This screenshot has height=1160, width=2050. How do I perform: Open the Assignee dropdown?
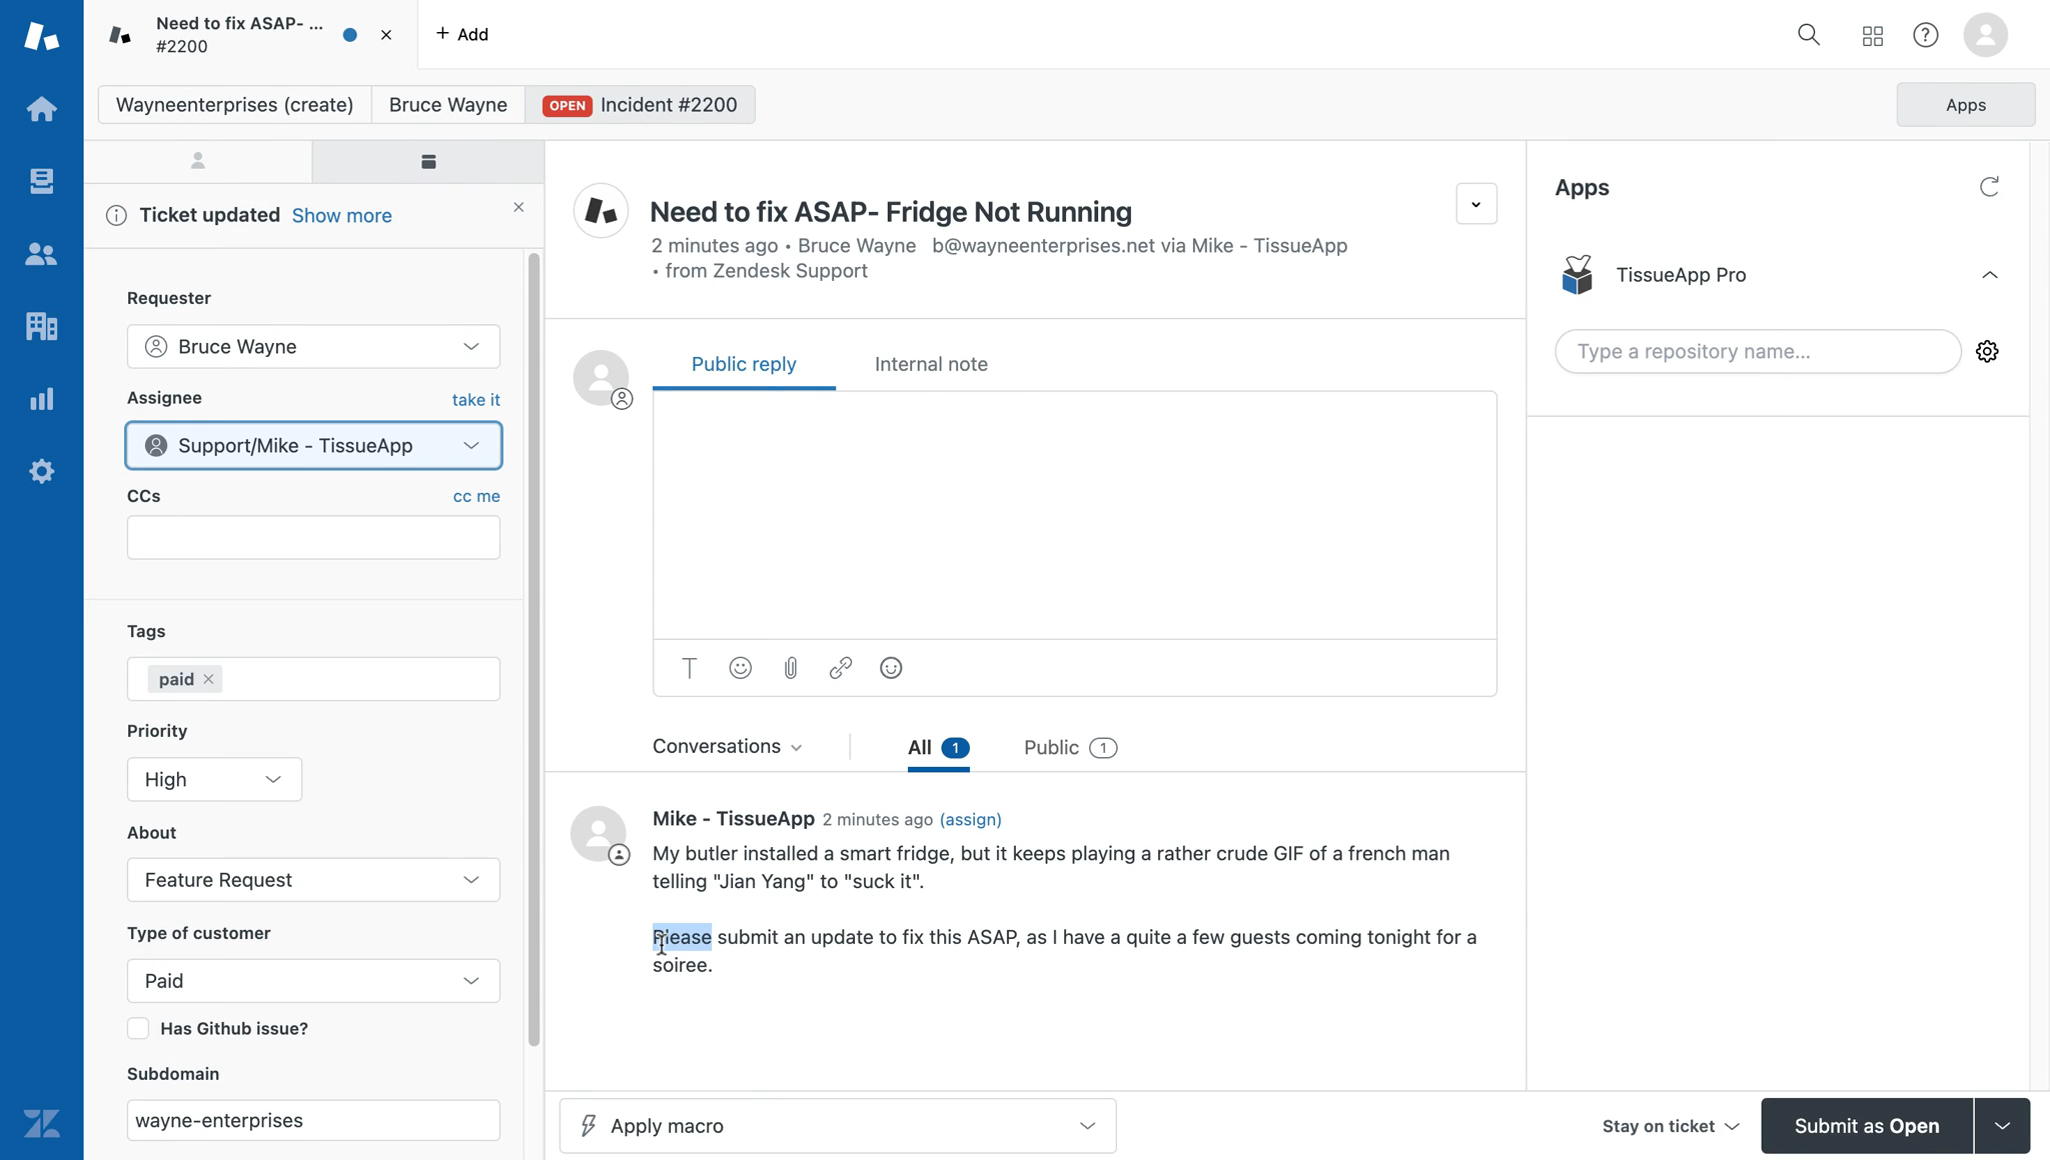click(x=313, y=445)
